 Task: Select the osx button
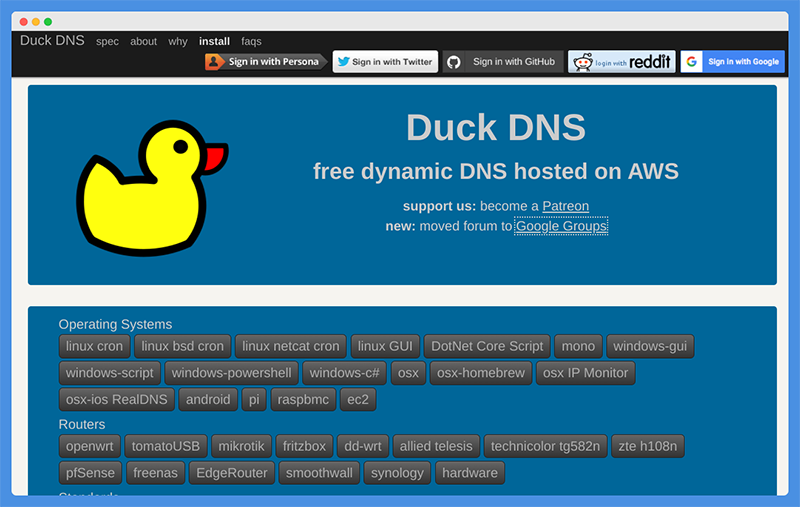coord(408,373)
